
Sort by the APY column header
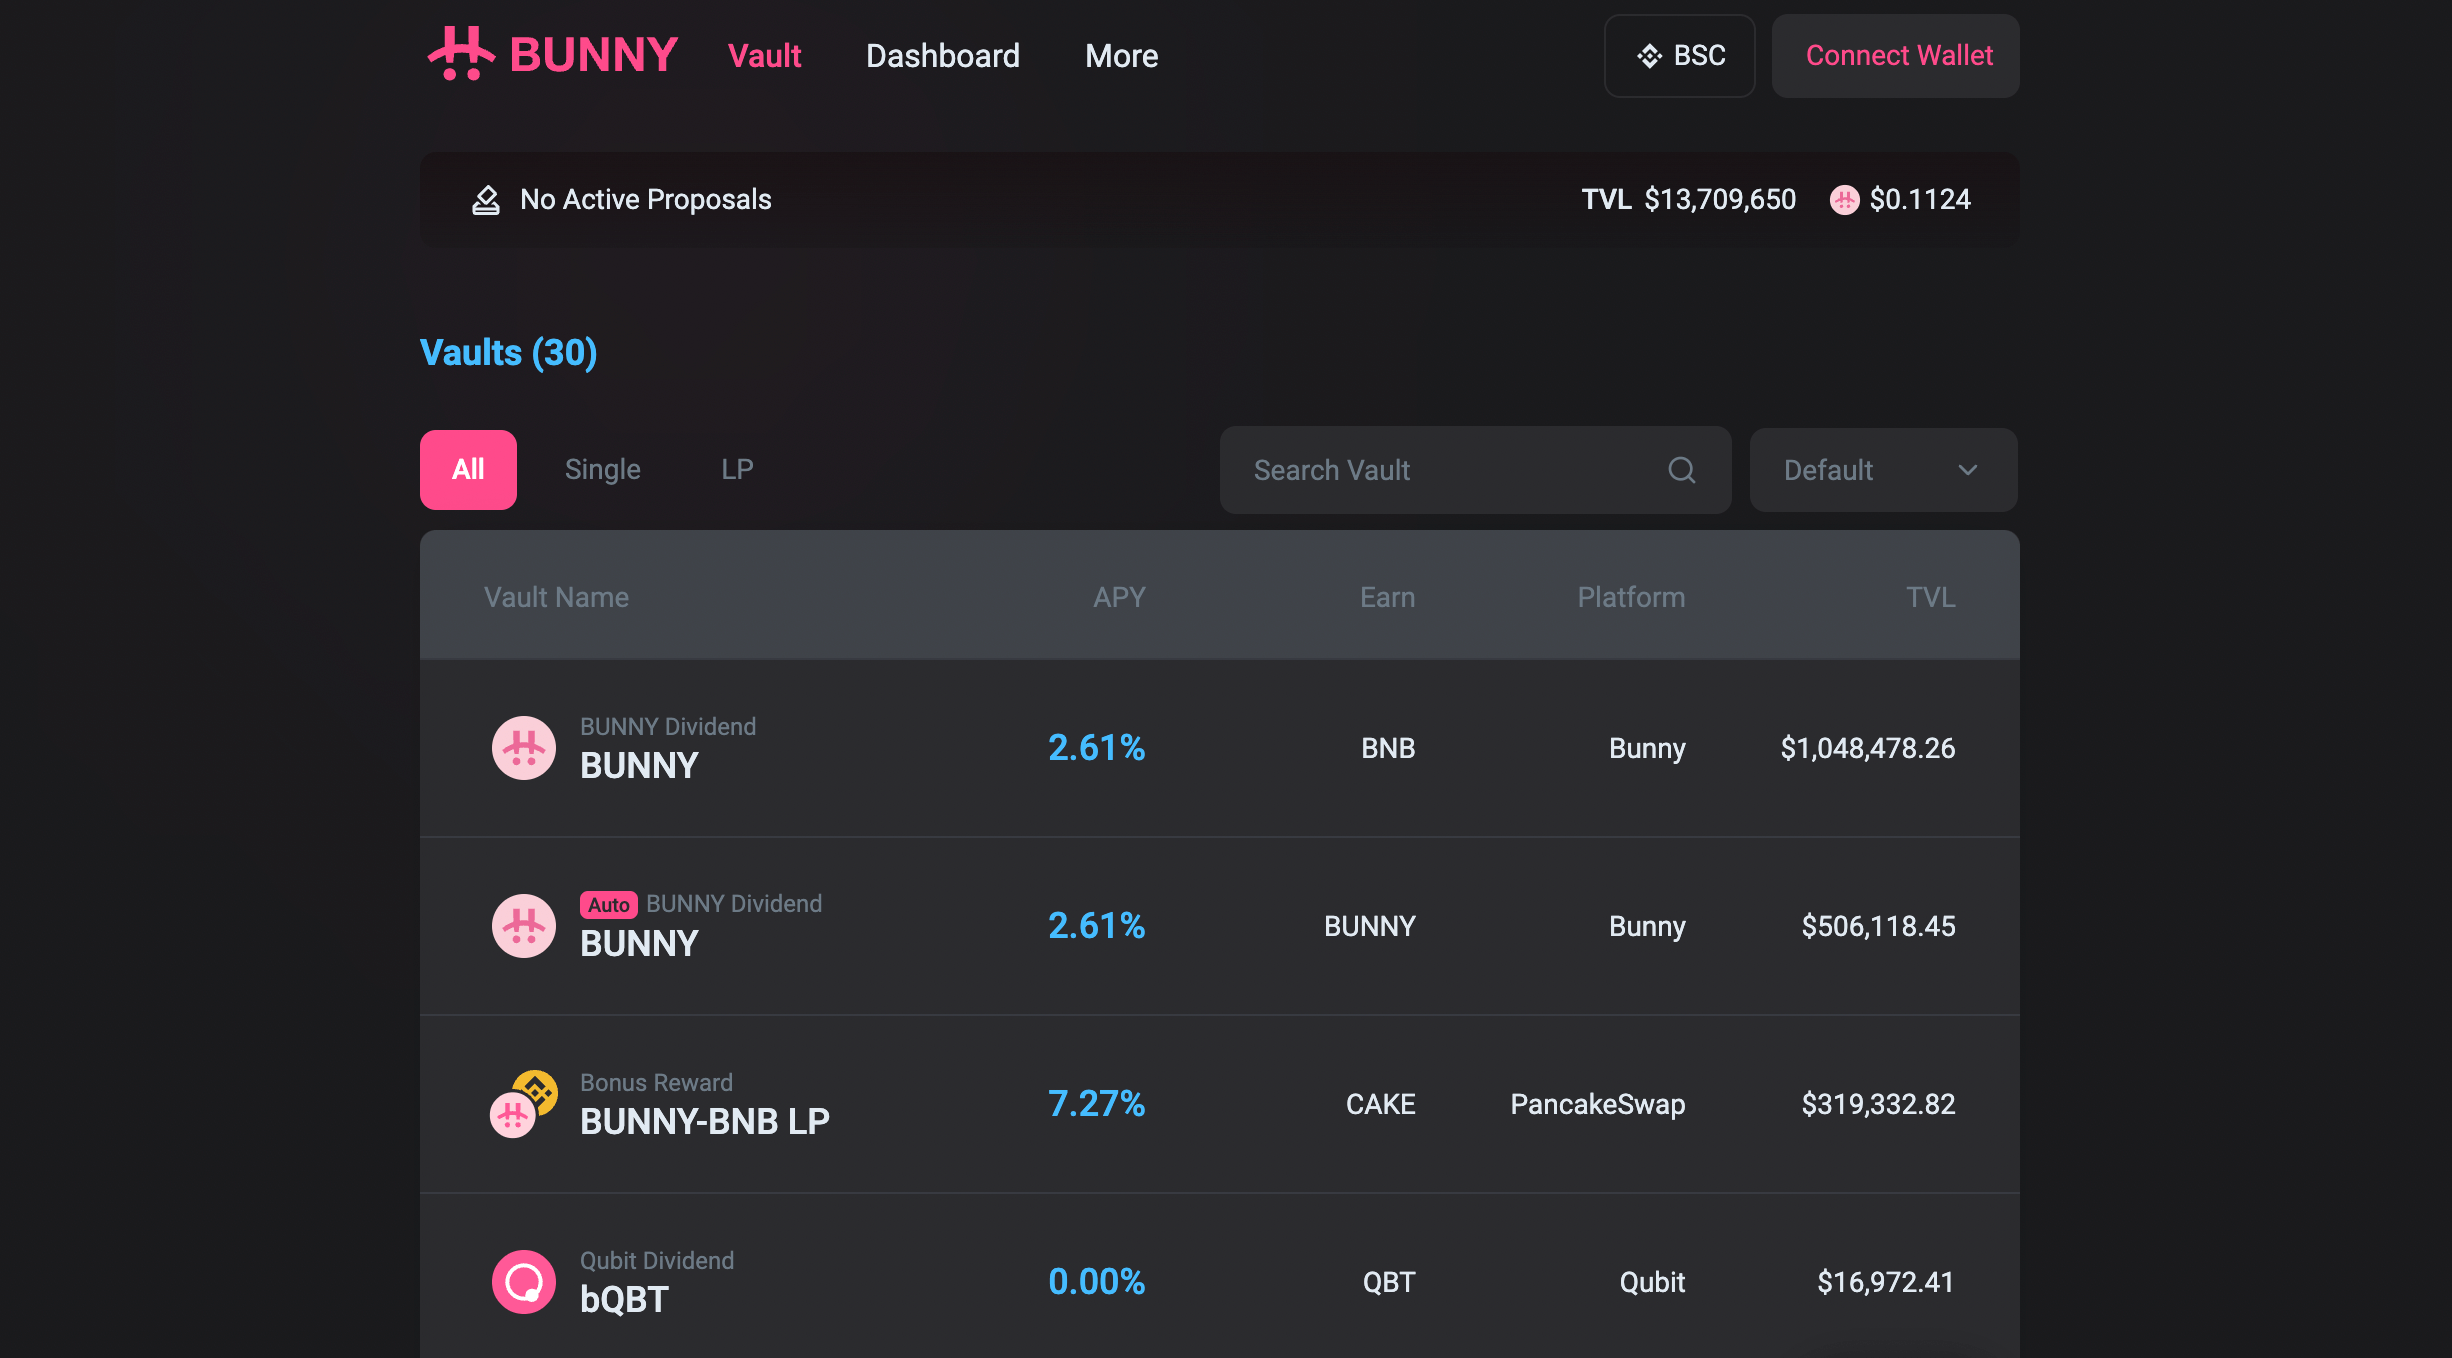1119,597
